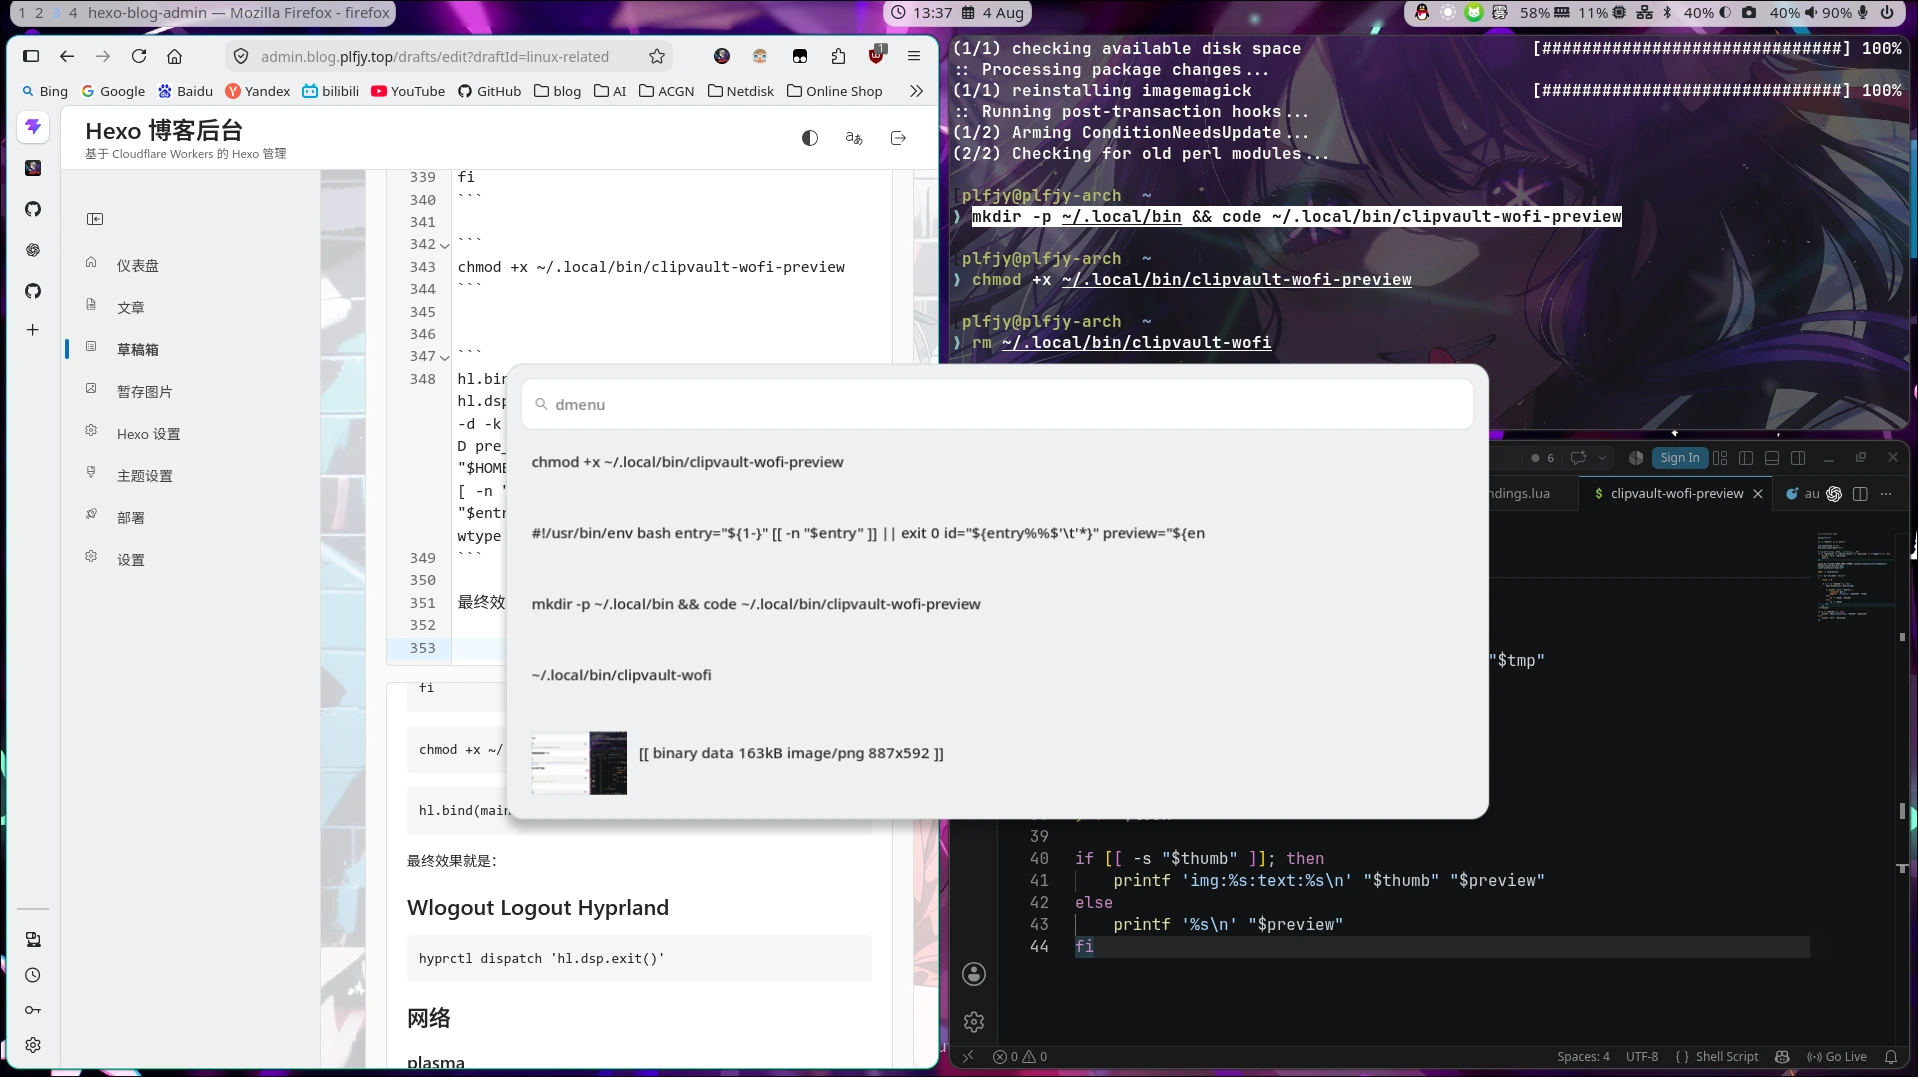Open the 仪表盘 dashboard page
Viewport: 1918px width, 1077px height.
(x=138, y=265)
